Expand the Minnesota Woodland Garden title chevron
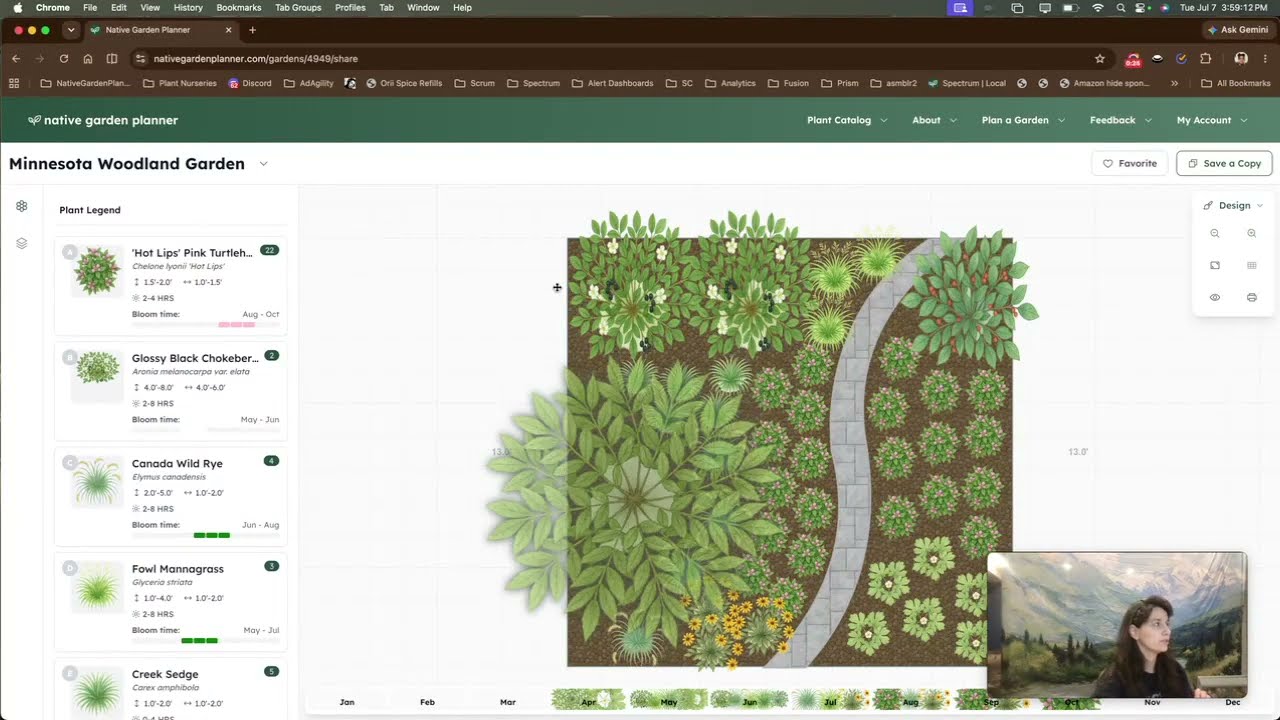 click(x=263, y=164)
